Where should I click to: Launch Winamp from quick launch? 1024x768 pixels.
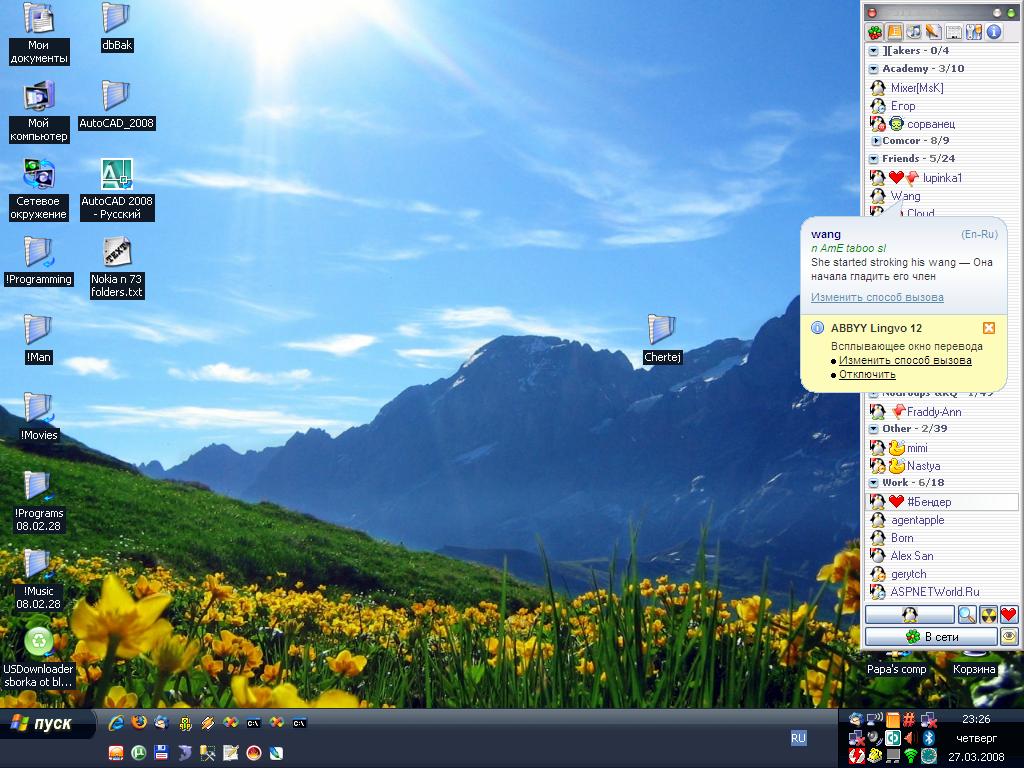[208, 723]
